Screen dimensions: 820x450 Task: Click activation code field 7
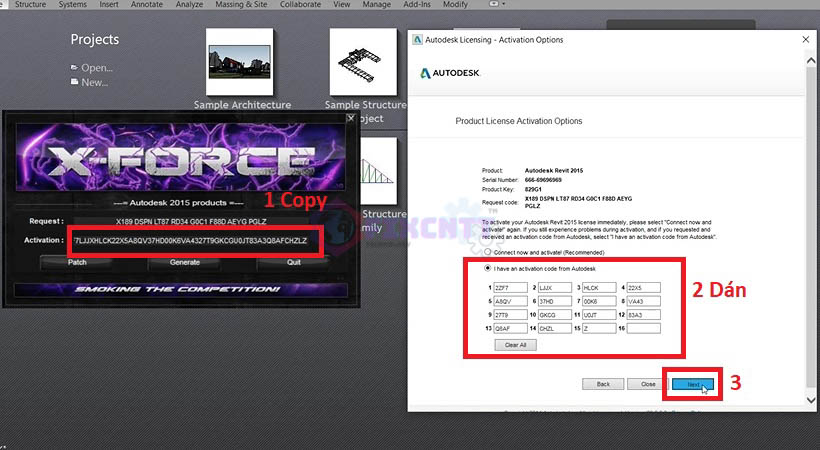(x=599, y=301)
